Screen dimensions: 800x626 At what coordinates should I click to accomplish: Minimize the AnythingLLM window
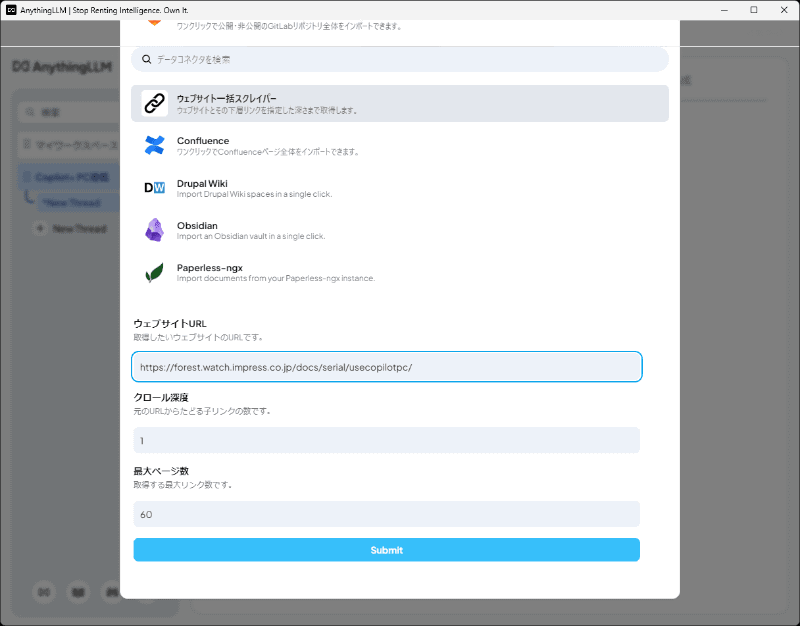724,10
